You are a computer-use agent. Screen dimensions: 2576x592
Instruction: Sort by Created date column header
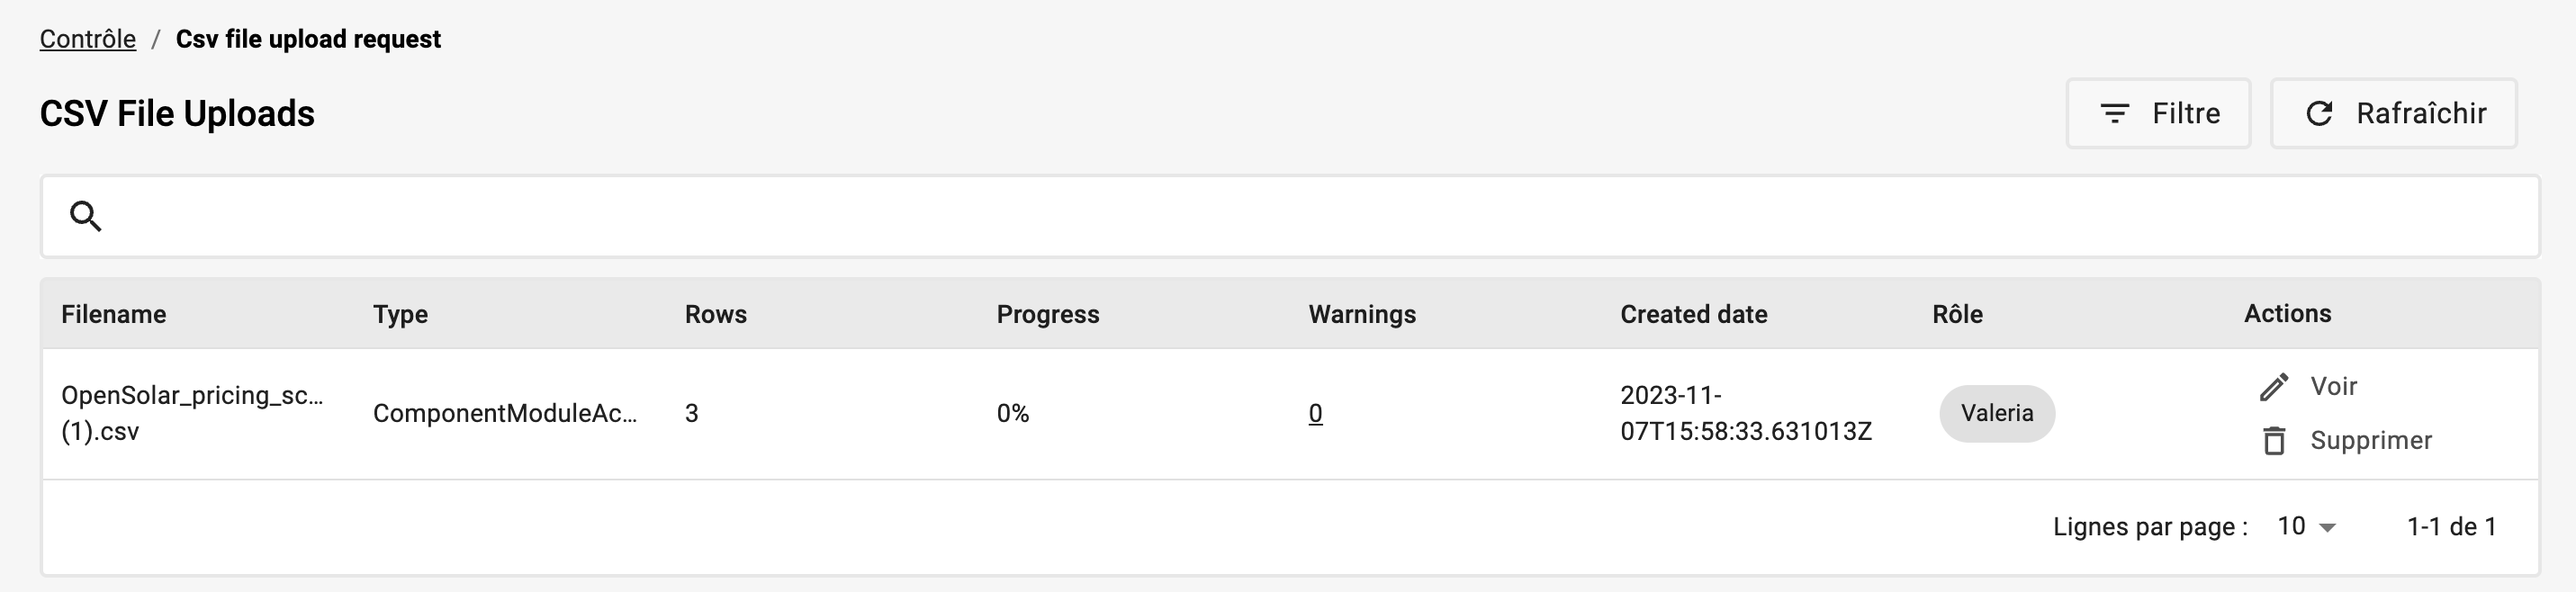click(1694, 314)
